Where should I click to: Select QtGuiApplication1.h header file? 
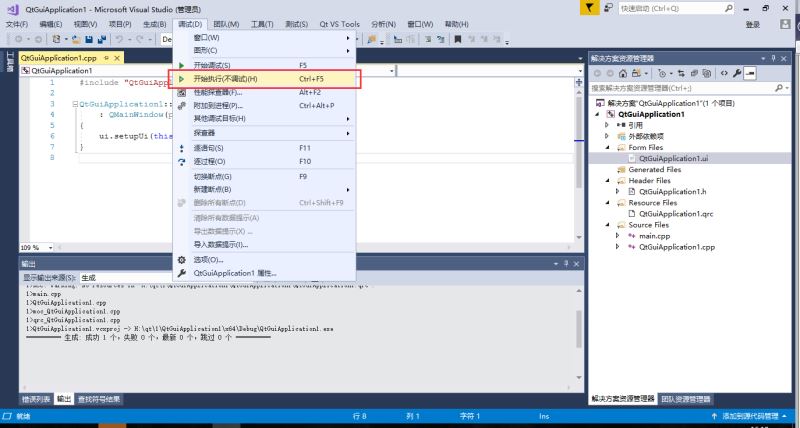click(x=672, y=192)
